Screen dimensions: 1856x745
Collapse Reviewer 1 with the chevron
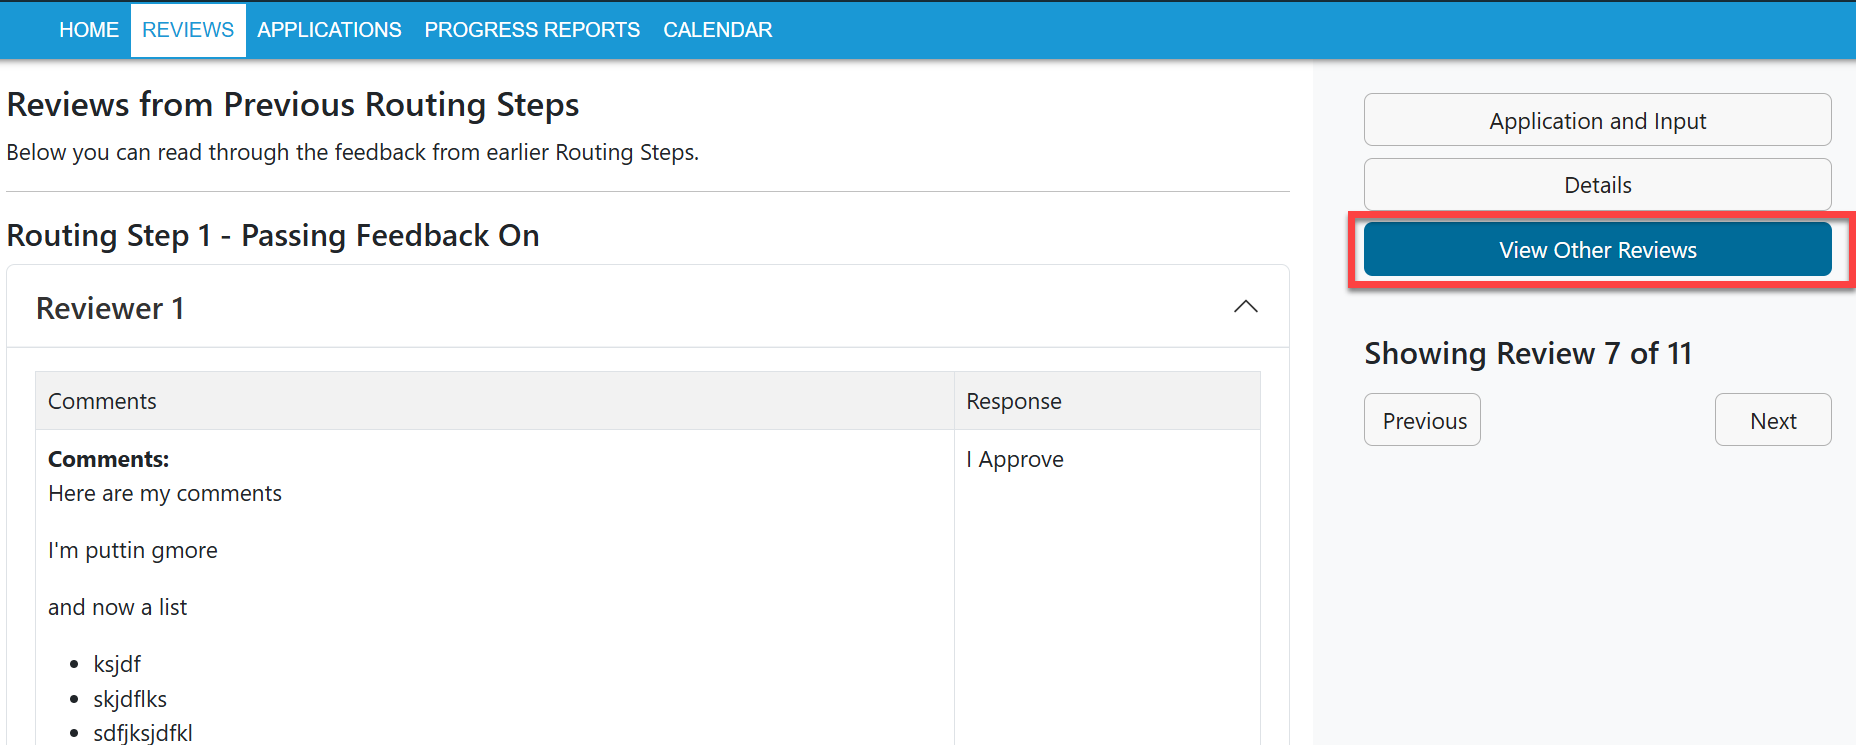coord(1245,307)
